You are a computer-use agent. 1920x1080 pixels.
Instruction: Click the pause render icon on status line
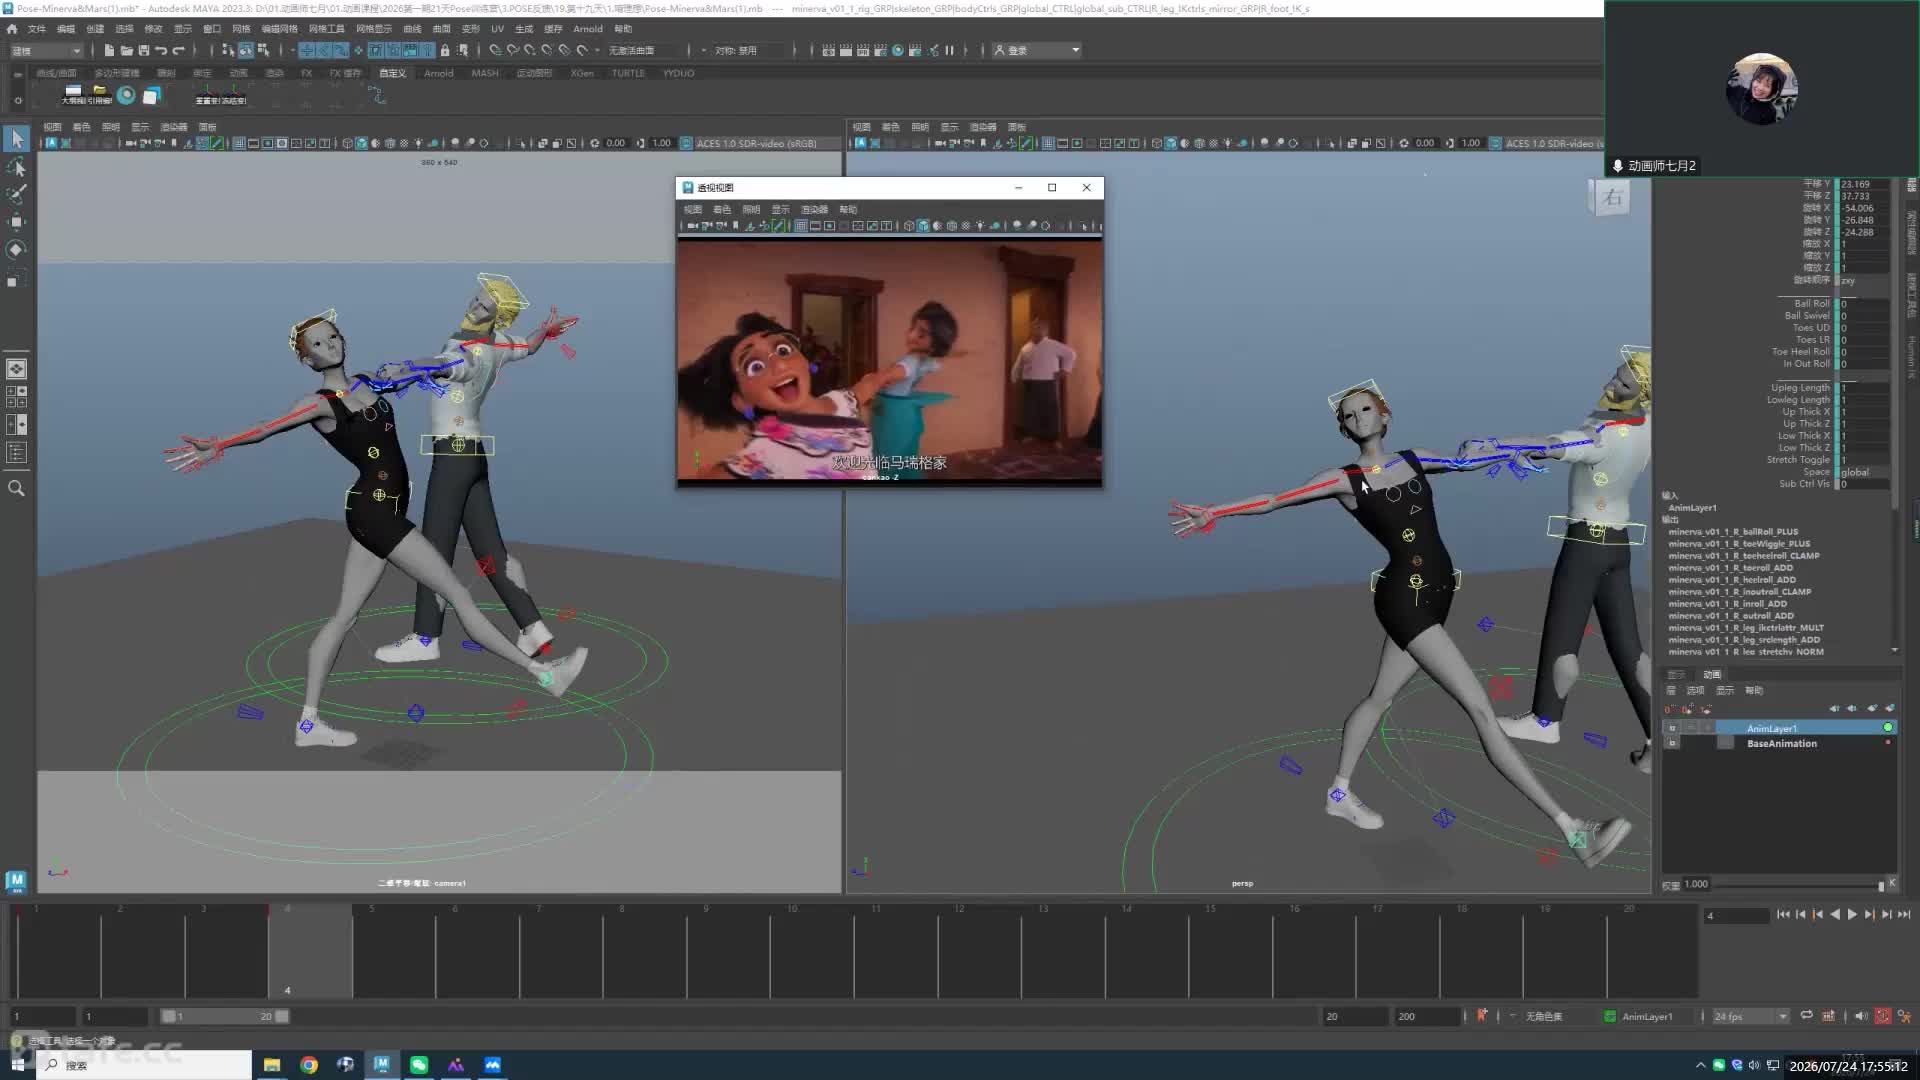(950, 50)
